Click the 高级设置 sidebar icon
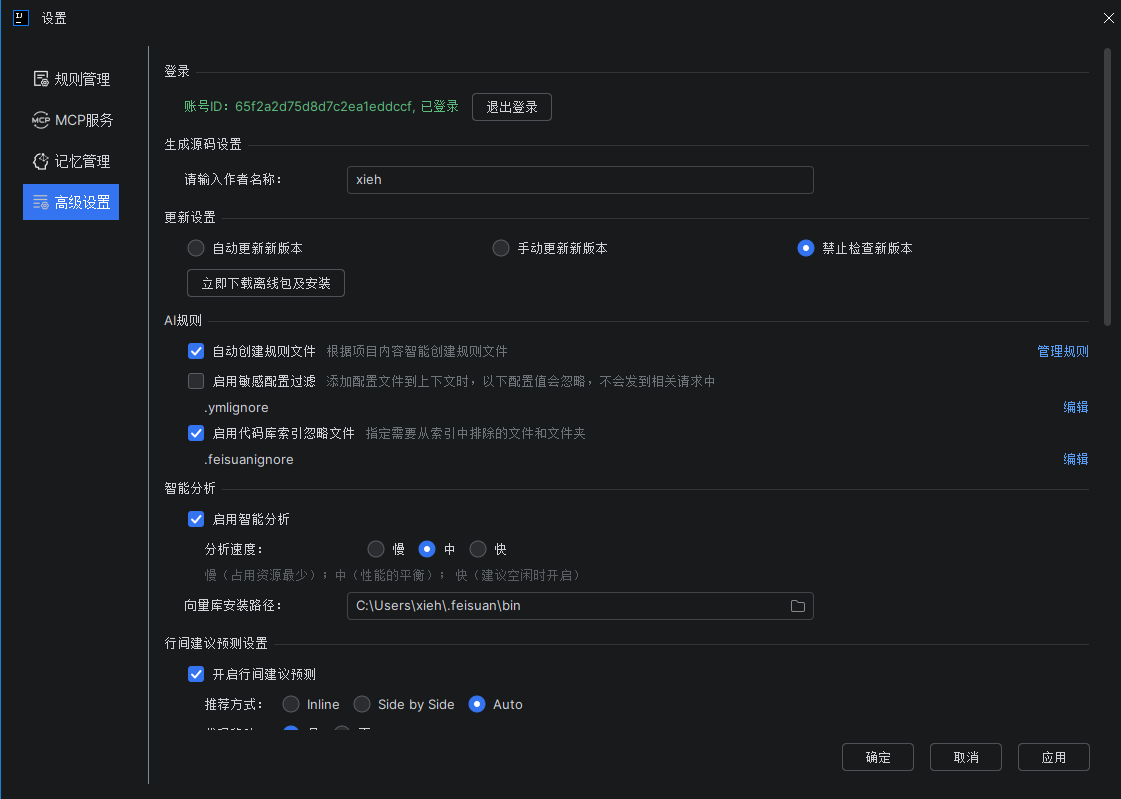 pos(41,202)
